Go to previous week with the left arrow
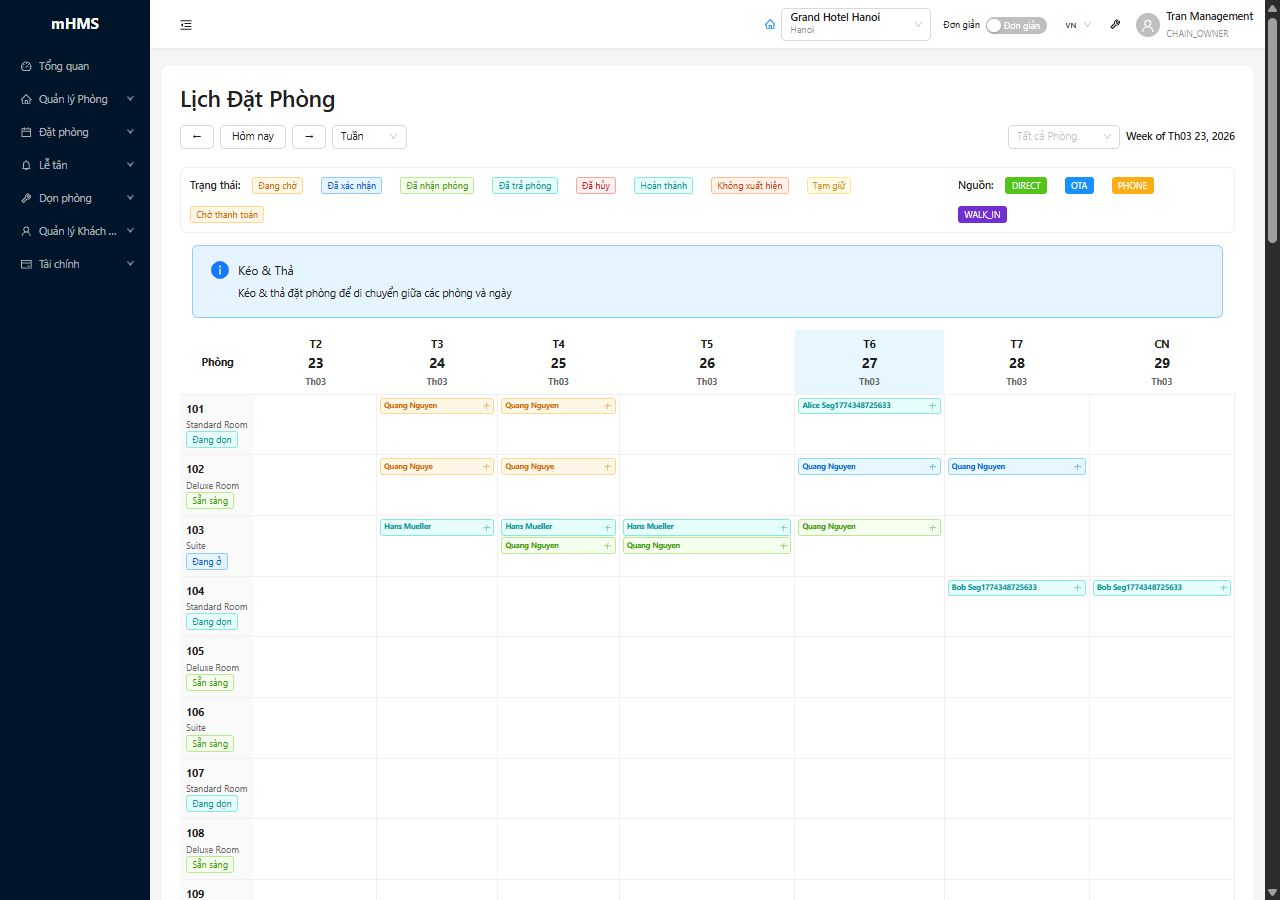This screenshot has height=900, width=1280. coord(197,137)
